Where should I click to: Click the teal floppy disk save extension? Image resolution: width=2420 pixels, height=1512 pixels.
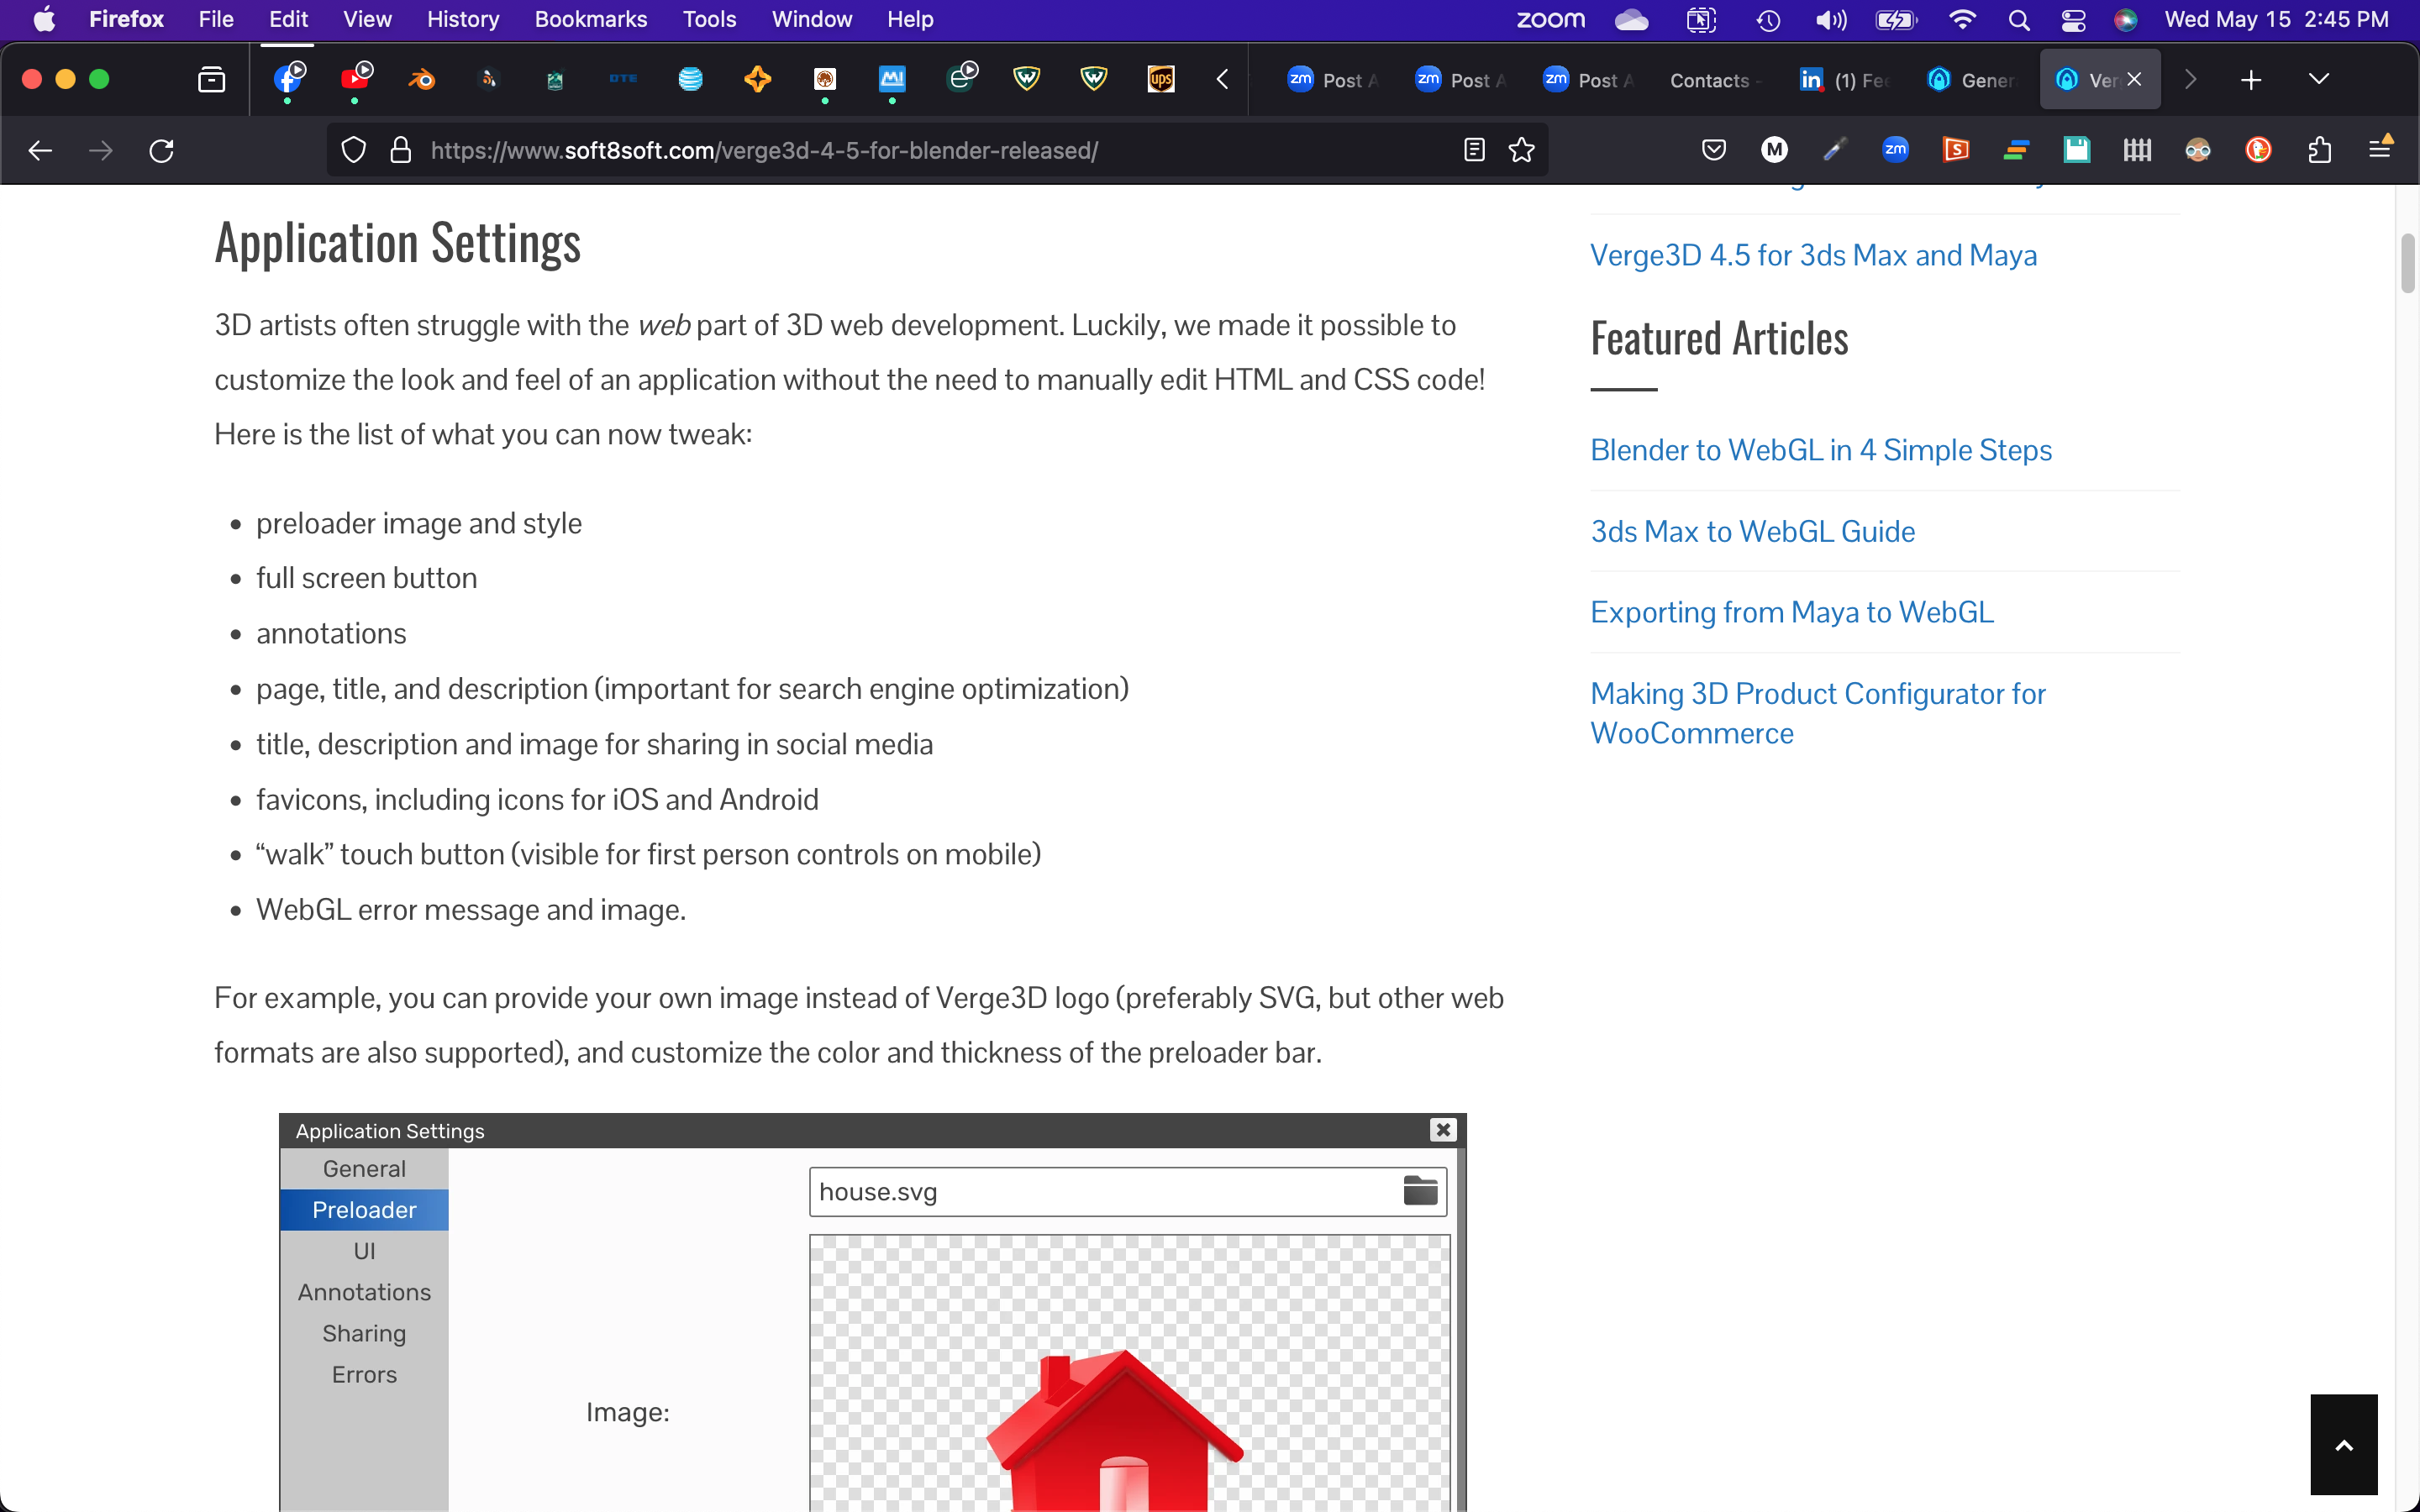coord(2077,151)
